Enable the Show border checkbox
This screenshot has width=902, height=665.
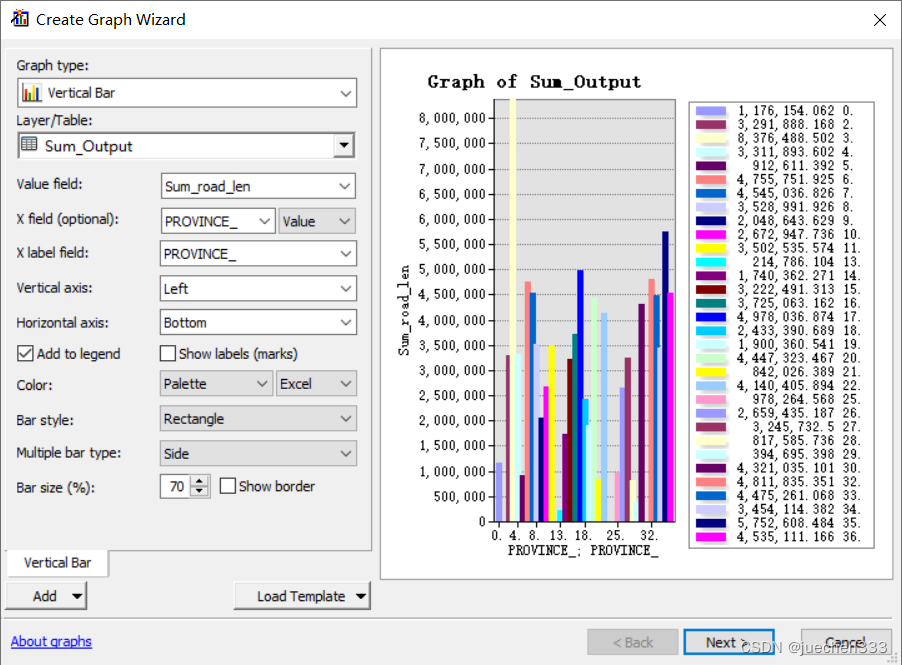point(228,486)
